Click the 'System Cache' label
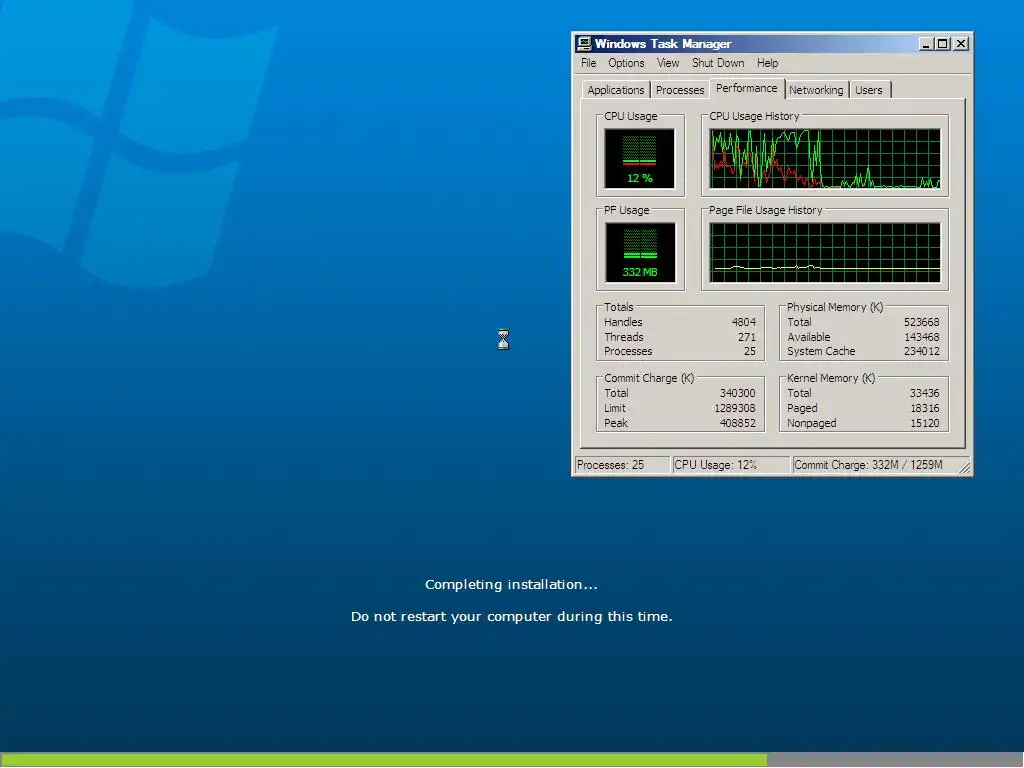The width and height of the screenshot is (1024, 768). pos(821,351)
